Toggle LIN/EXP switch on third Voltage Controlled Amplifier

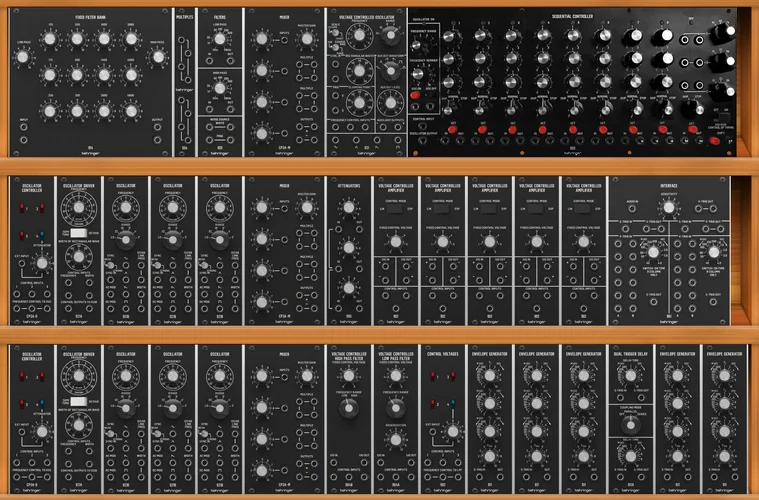(489, 209)
